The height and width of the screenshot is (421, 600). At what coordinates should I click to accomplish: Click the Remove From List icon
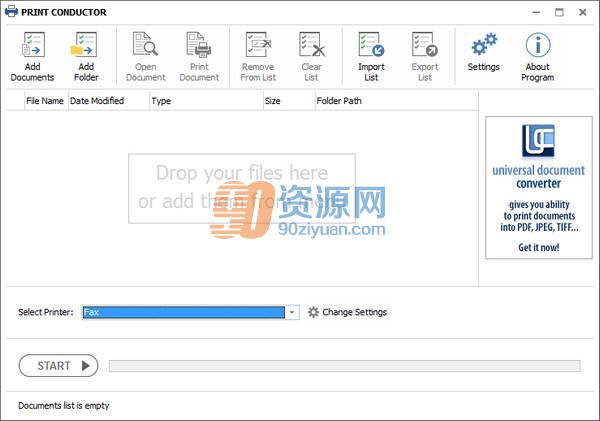coord(258,44)
